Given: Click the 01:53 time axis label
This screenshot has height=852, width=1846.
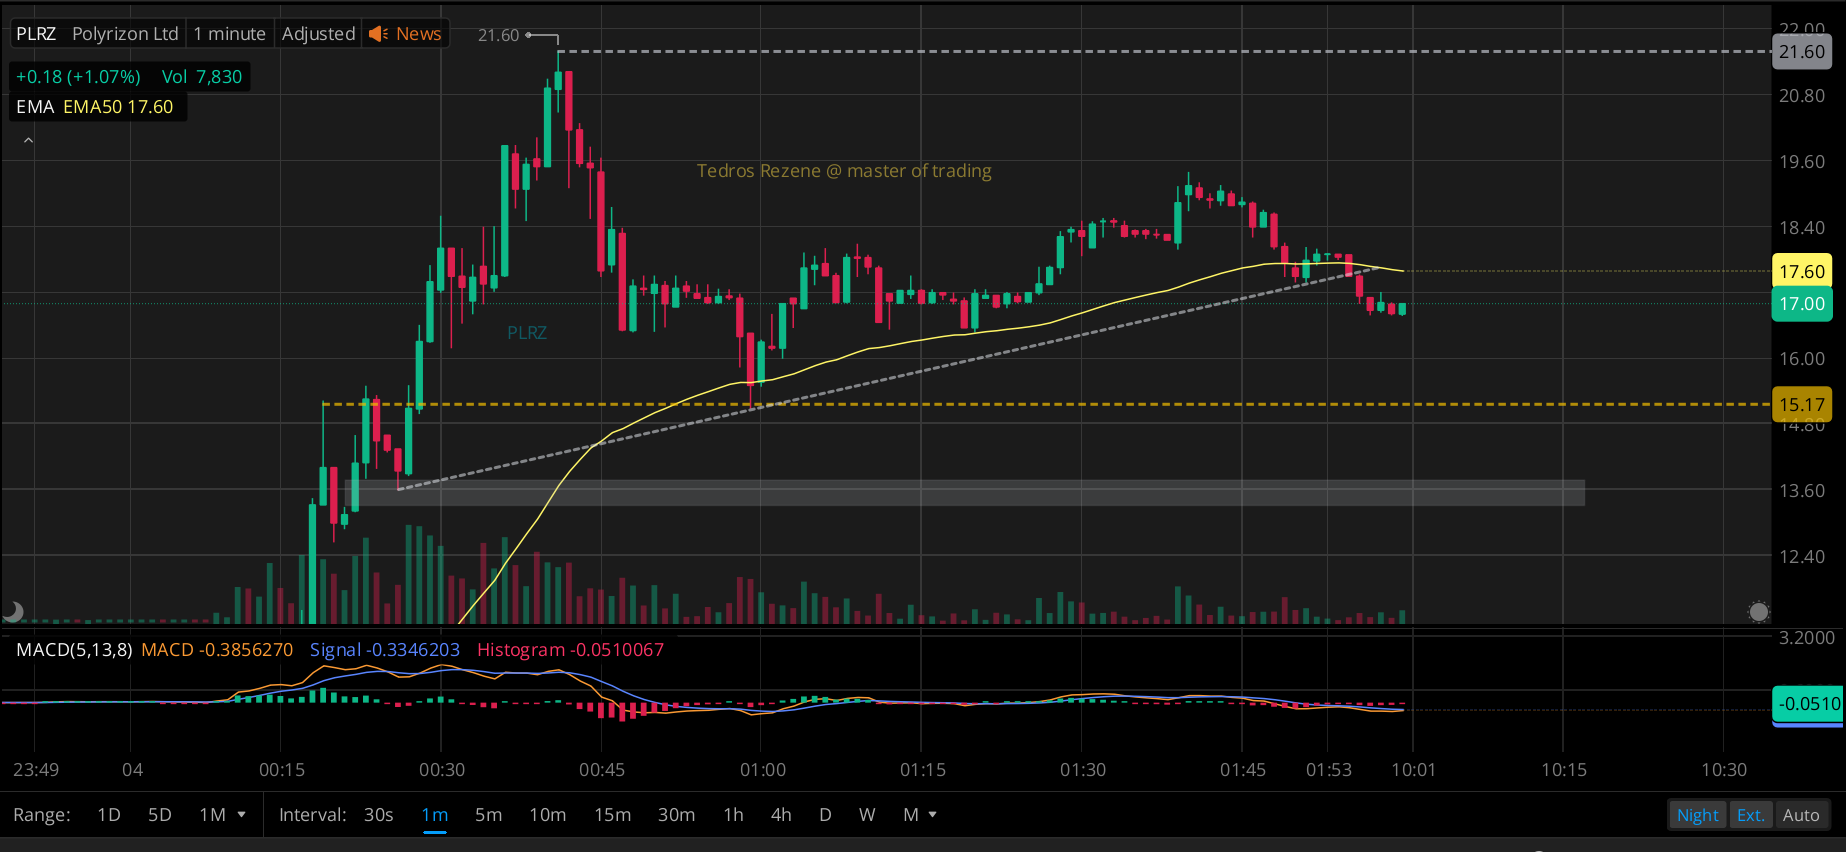Looking at the screenshot, I should (x=1329, y=770).
